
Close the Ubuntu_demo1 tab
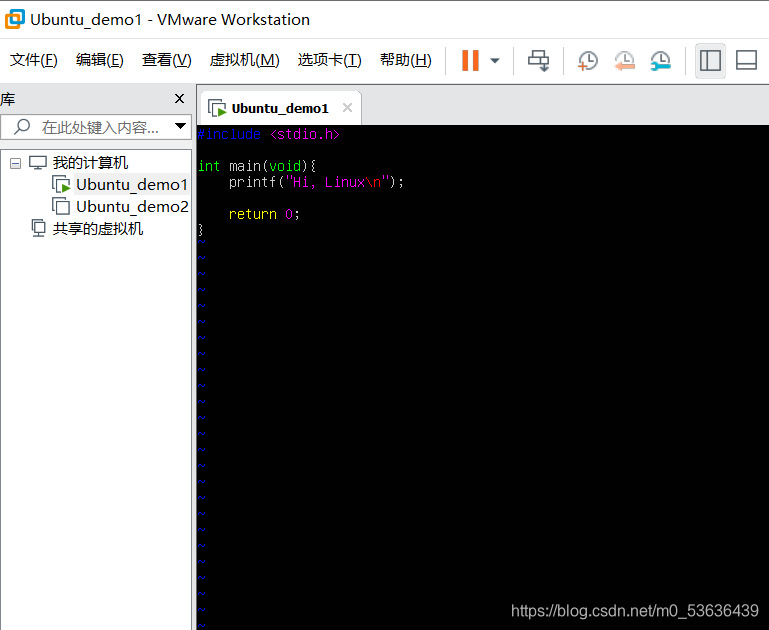pyautogui.click(x=347, y=108)
